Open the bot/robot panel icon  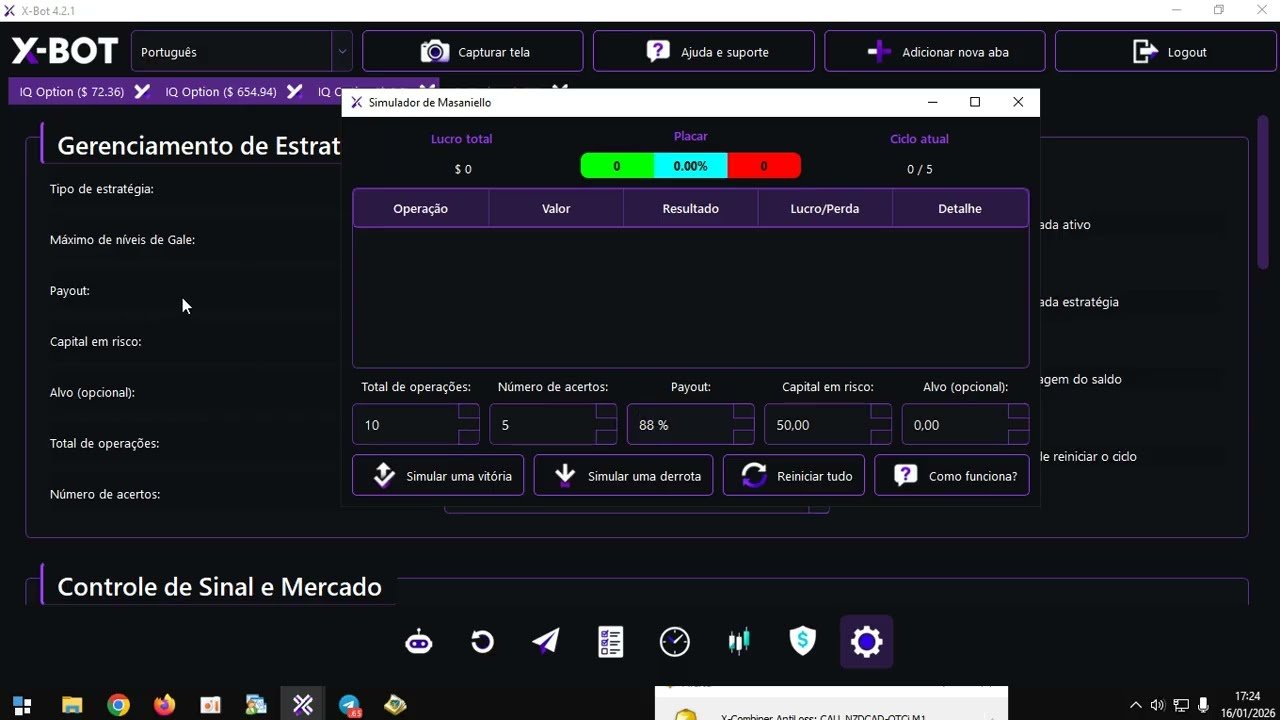(418, 641)
